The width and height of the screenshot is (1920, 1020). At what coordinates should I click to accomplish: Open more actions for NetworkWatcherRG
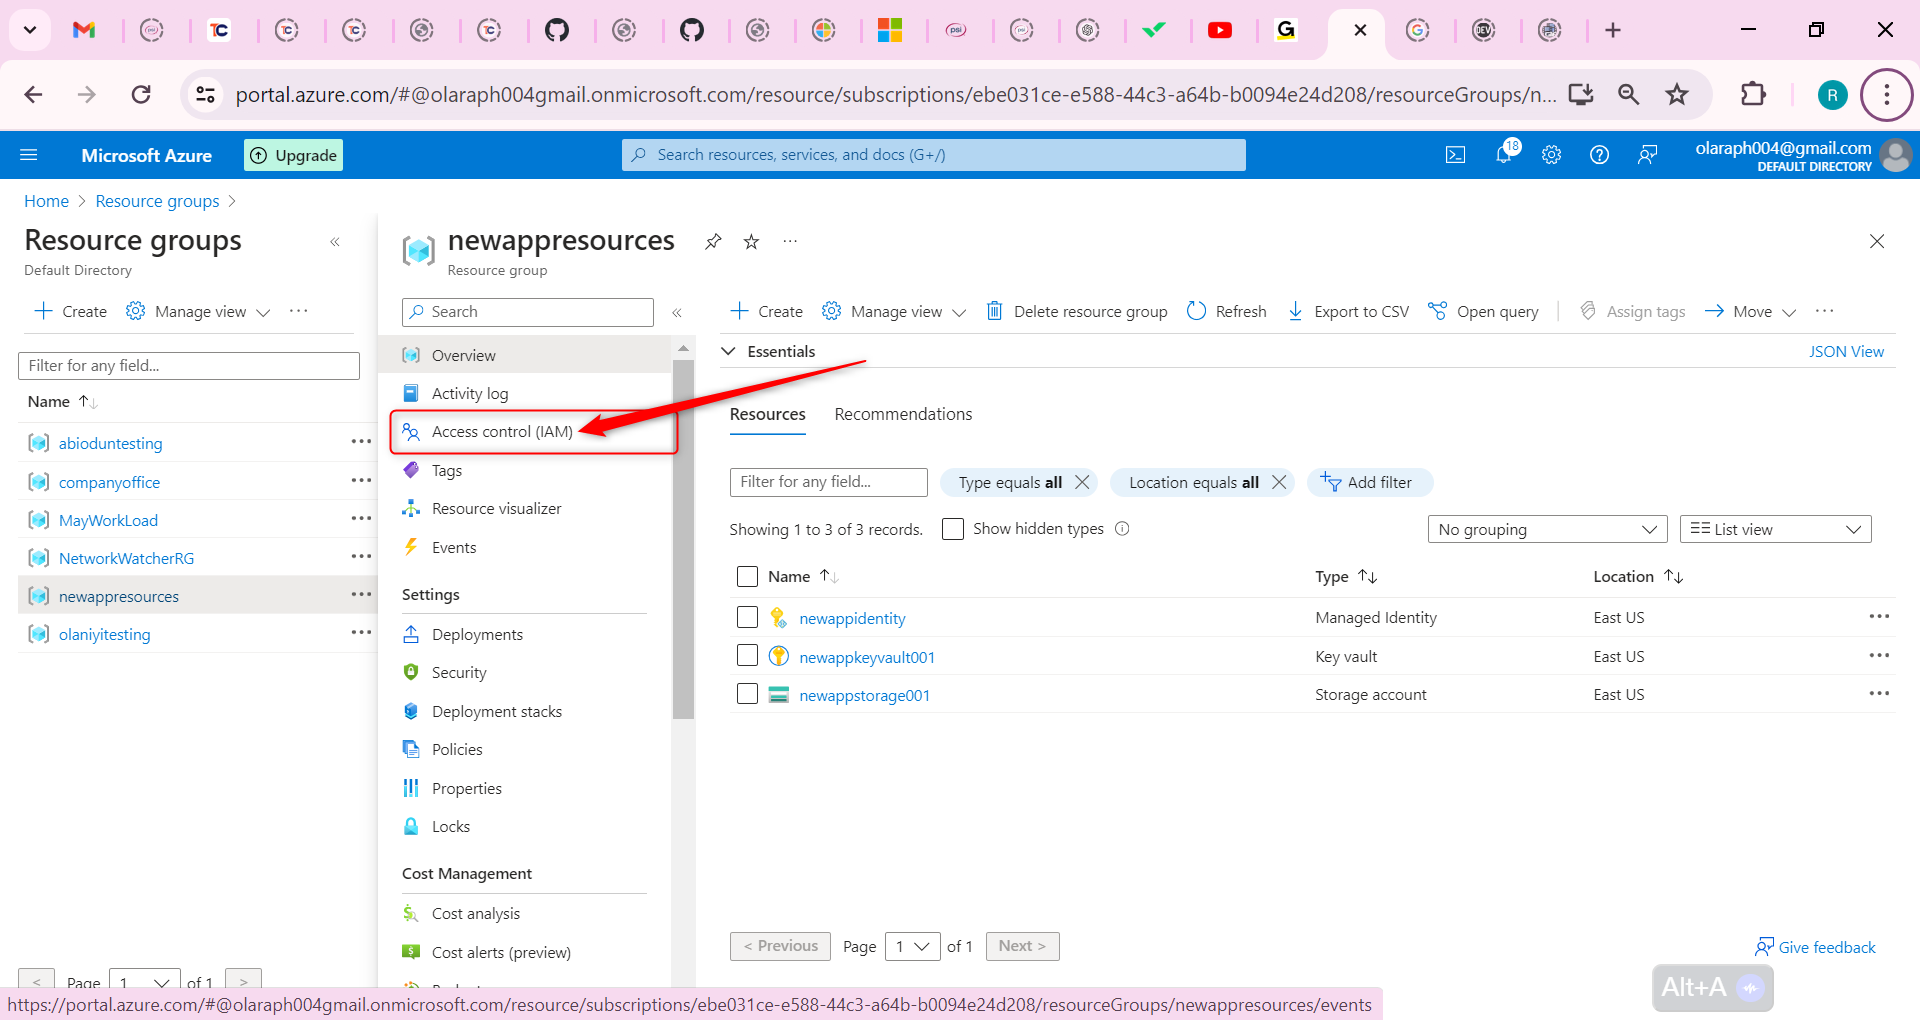coord(361,557)
